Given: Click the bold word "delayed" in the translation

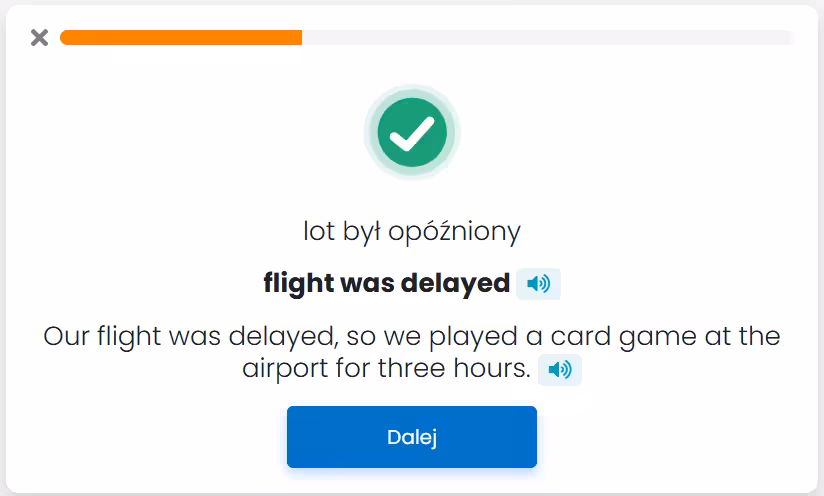Looking at the screenshot, I should click(x=455, y=284).
